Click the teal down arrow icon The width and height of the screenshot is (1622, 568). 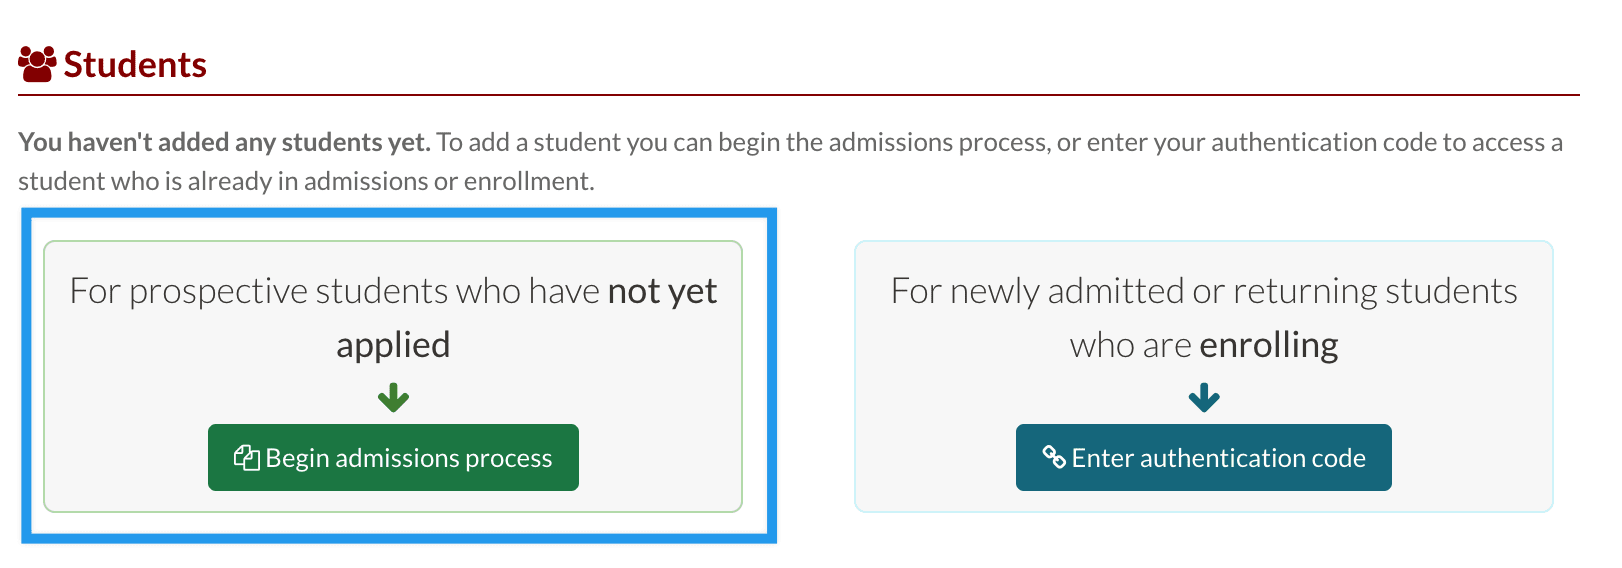coord(1204,398)
